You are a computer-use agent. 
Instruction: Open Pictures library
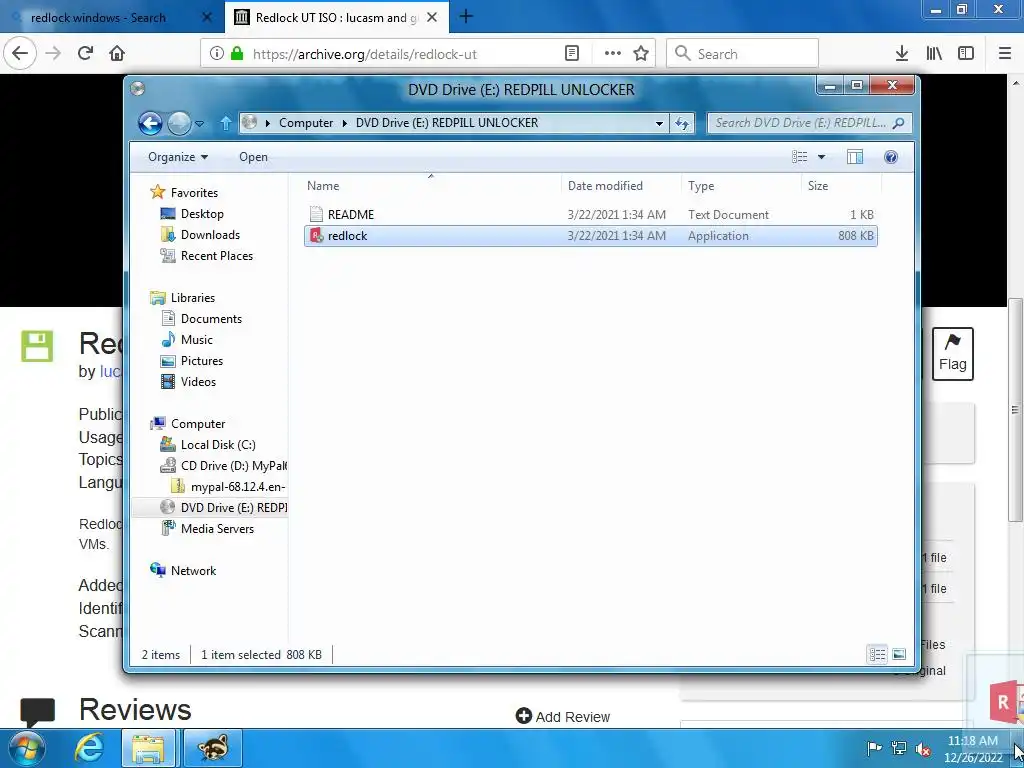pos(202,360)
